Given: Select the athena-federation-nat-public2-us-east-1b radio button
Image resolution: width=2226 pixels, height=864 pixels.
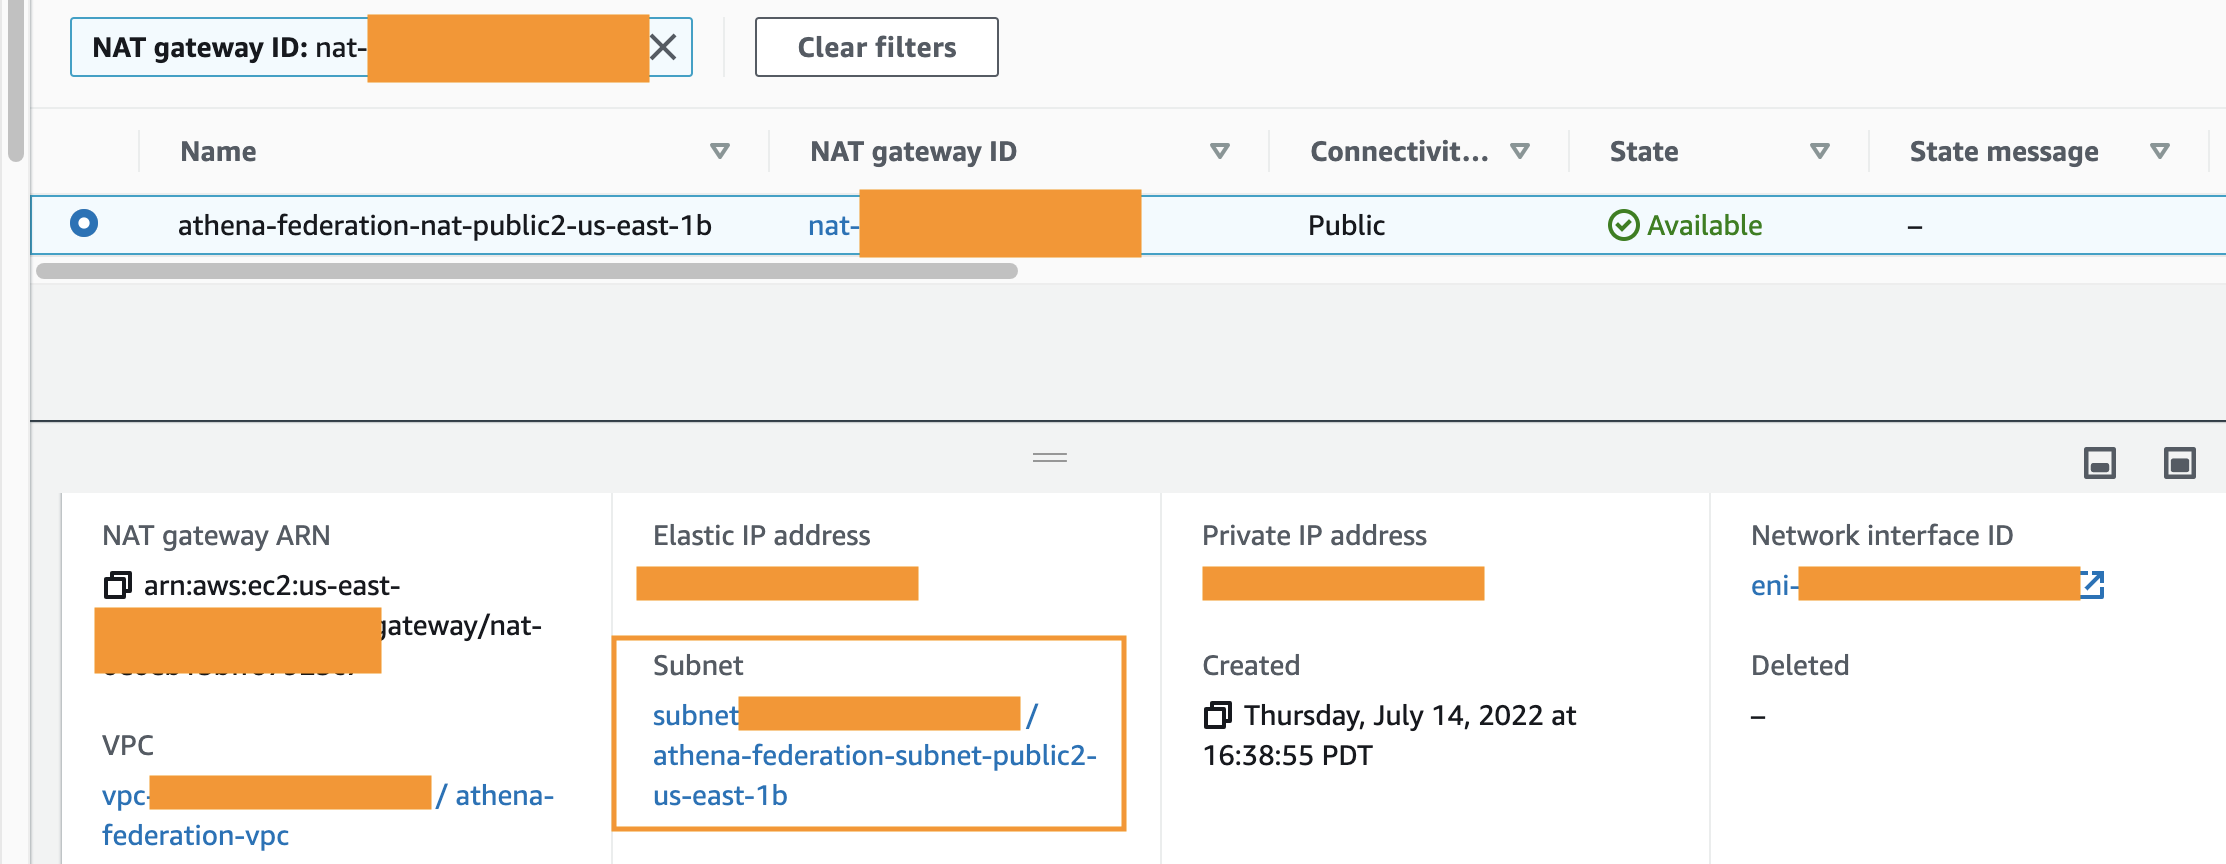Looking at the screenshot, I should (x=84, y=223).
